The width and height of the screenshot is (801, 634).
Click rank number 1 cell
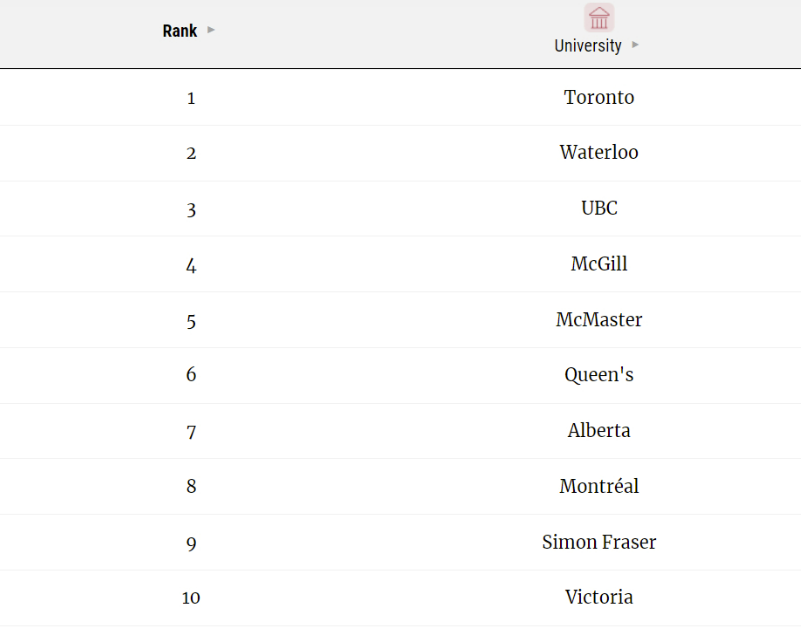(x=191, y=98)
